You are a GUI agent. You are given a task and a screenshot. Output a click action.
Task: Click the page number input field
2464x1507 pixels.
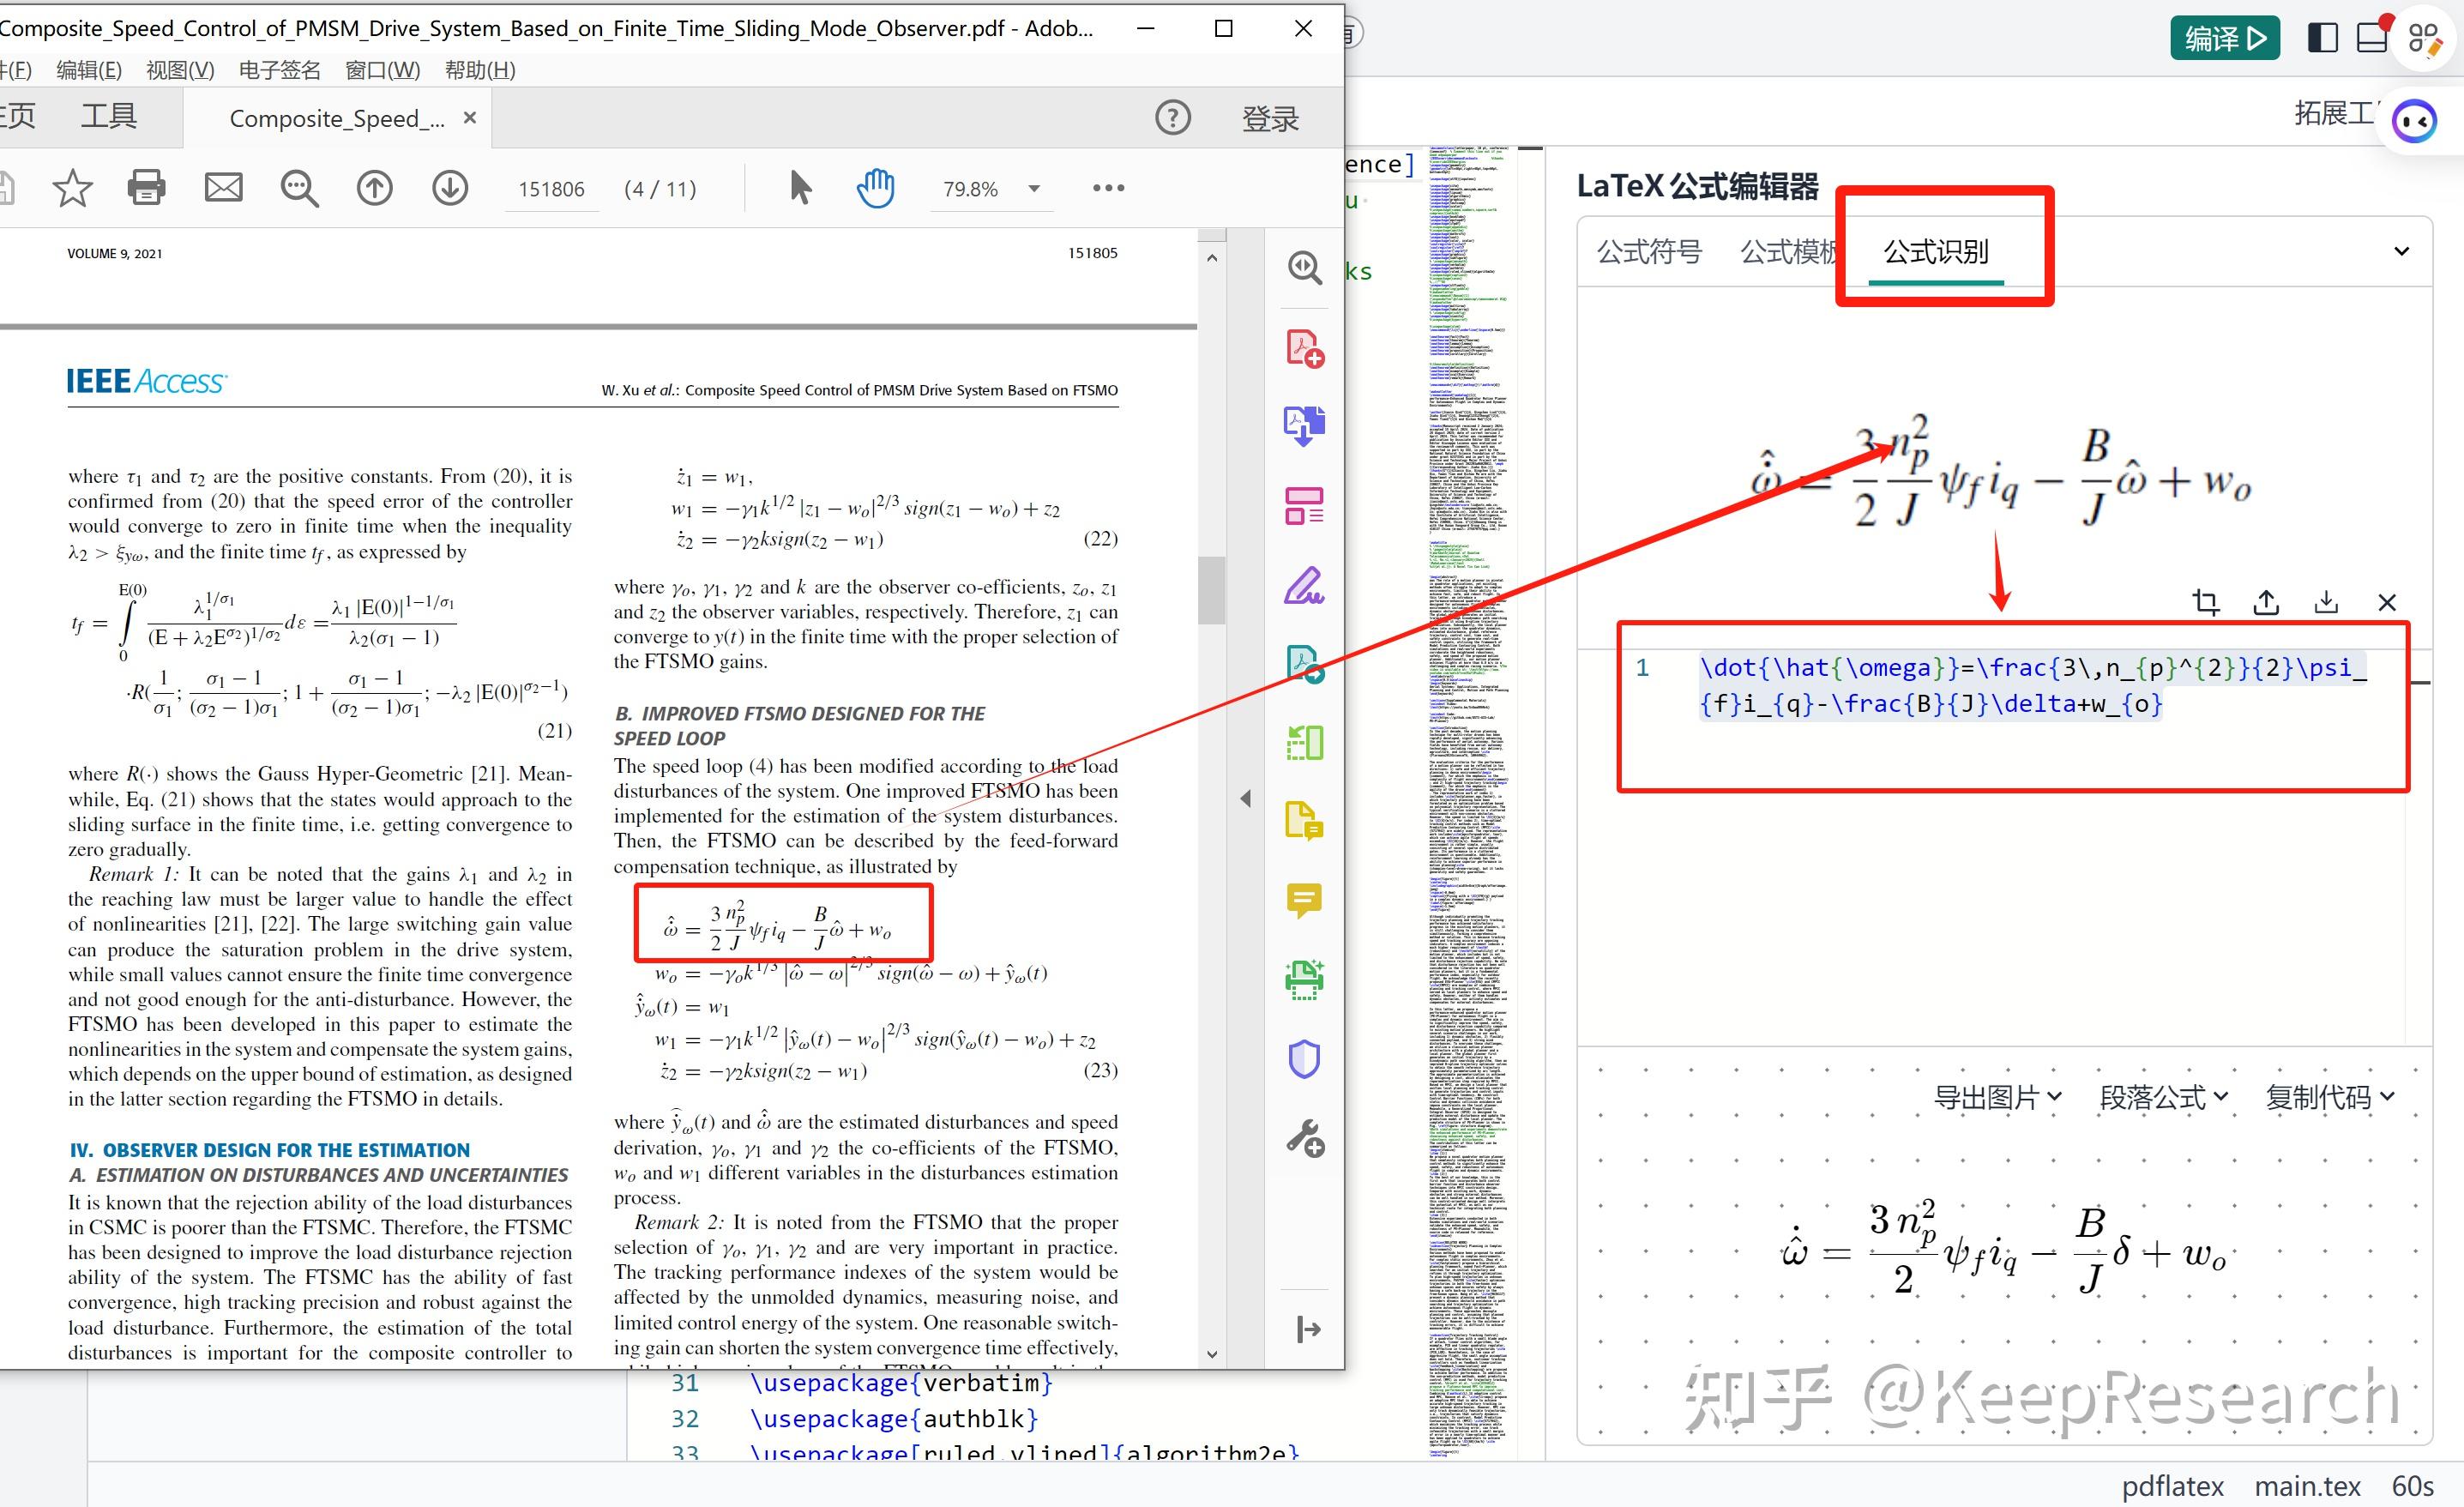(x=551, y=188)
